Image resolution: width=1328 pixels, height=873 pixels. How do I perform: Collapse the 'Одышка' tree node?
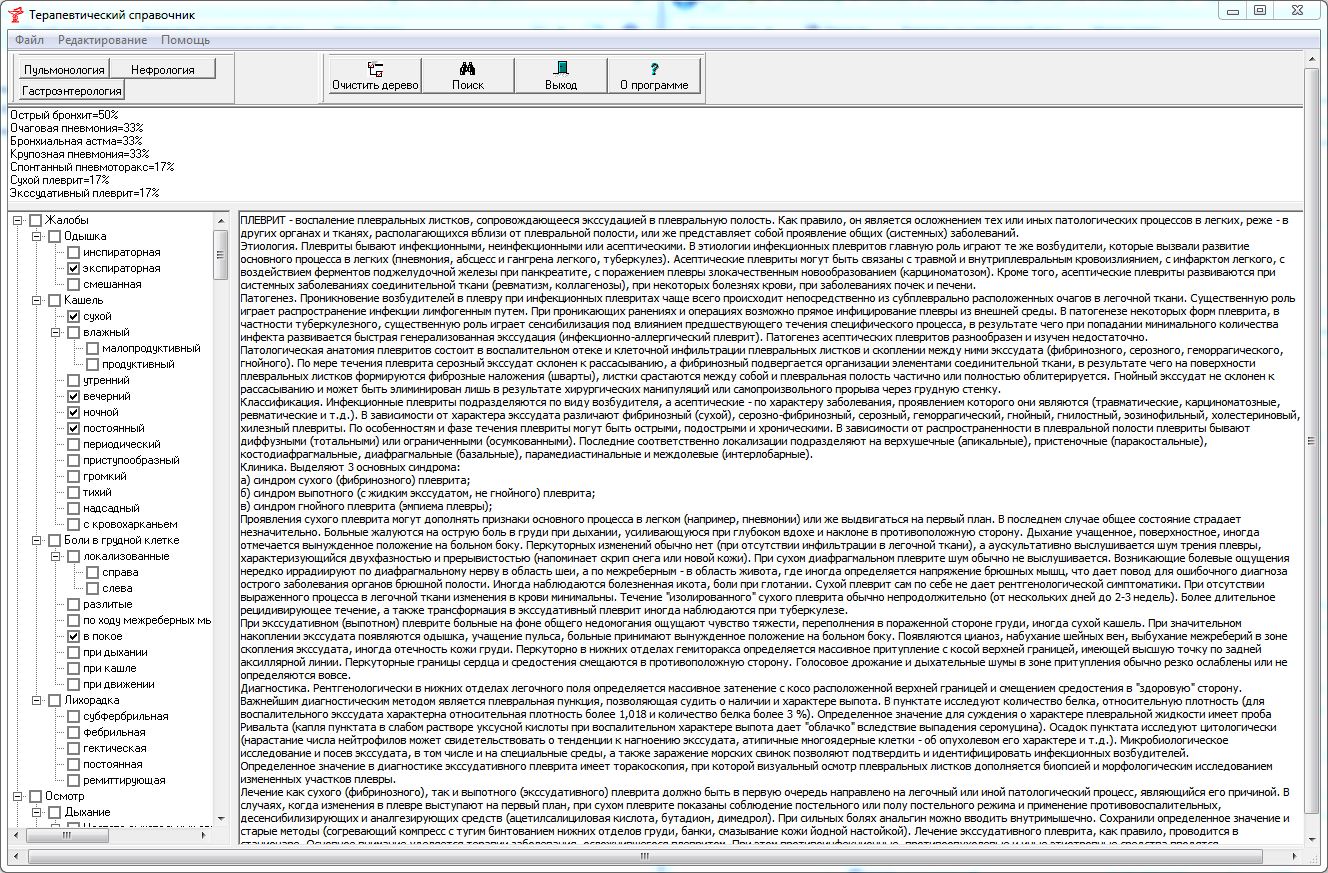(x=37, y=236)
